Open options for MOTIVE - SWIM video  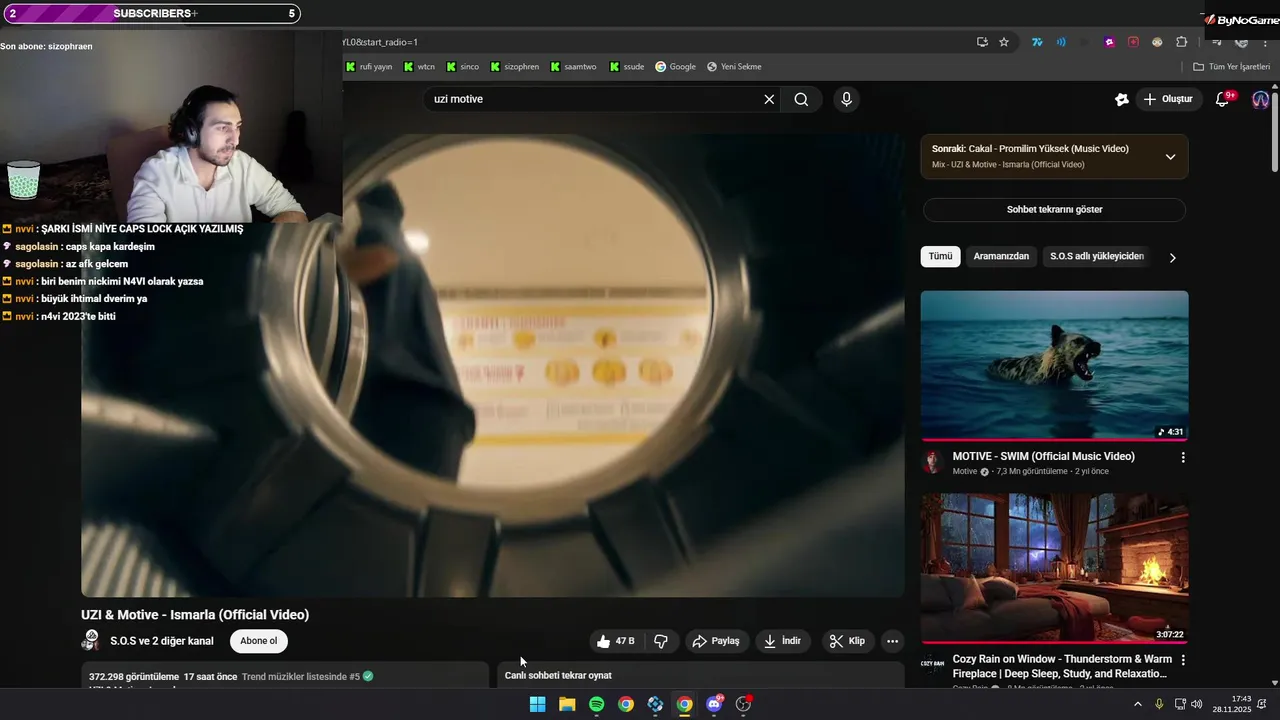pos(1183,457)
